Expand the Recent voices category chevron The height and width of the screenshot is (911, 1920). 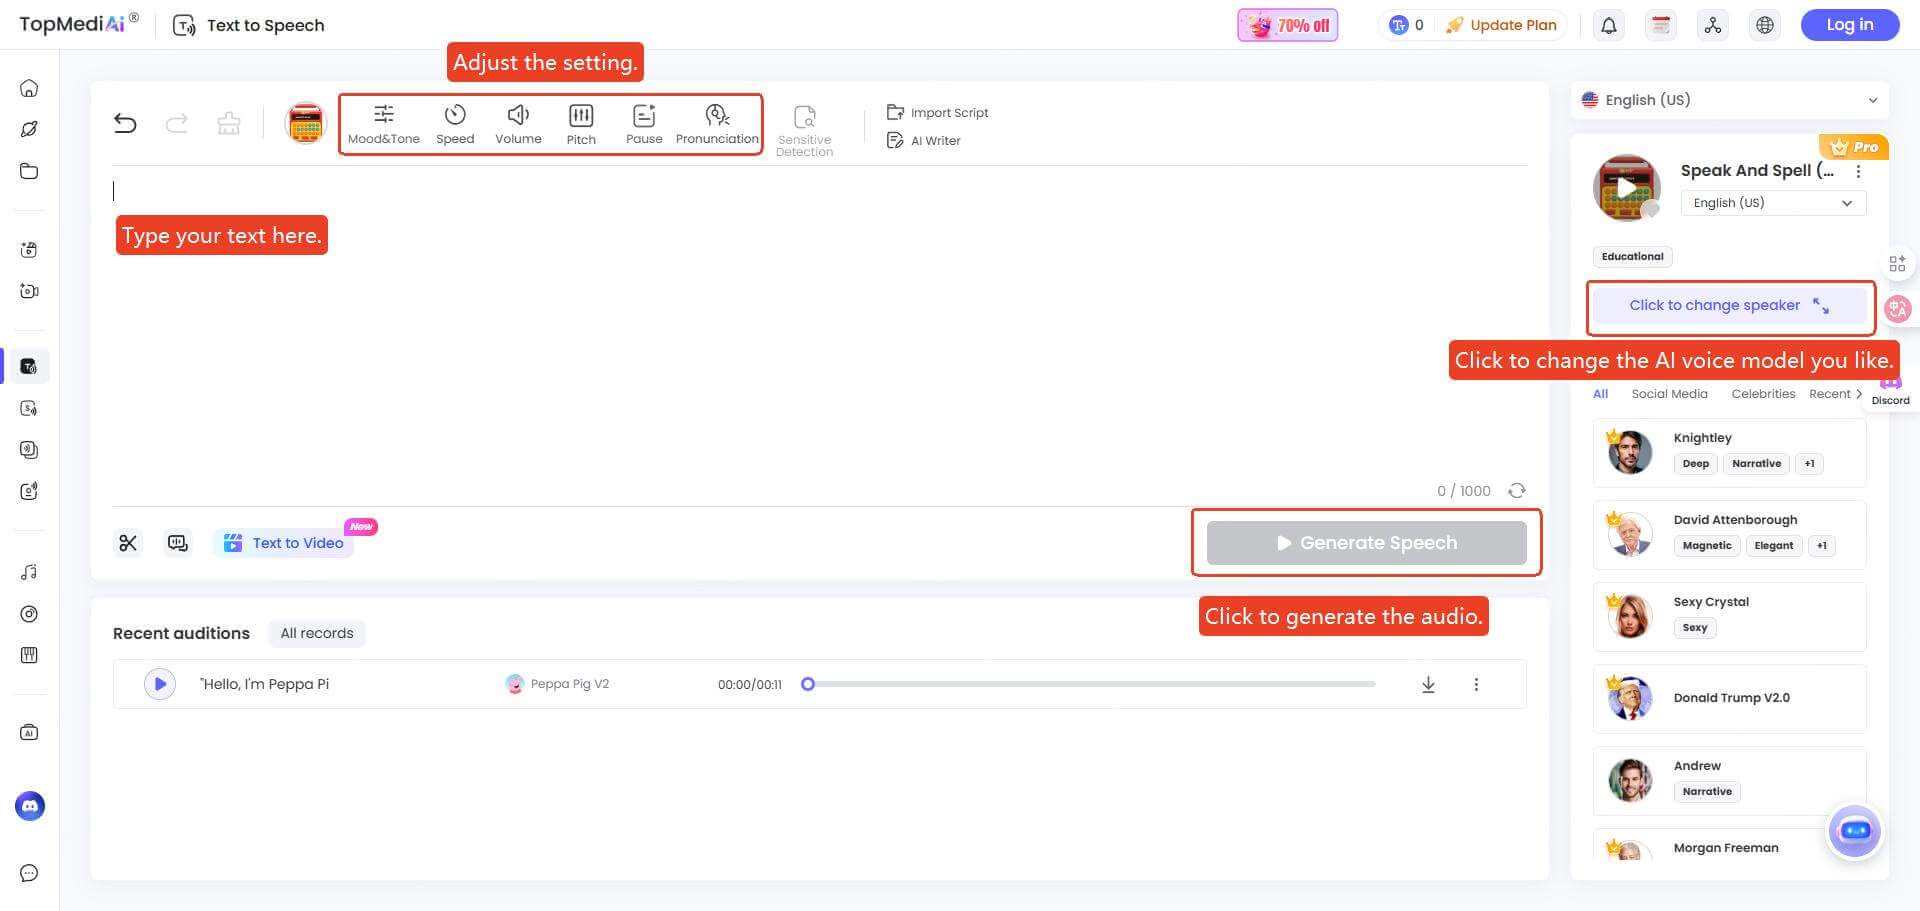point(1859,393)
